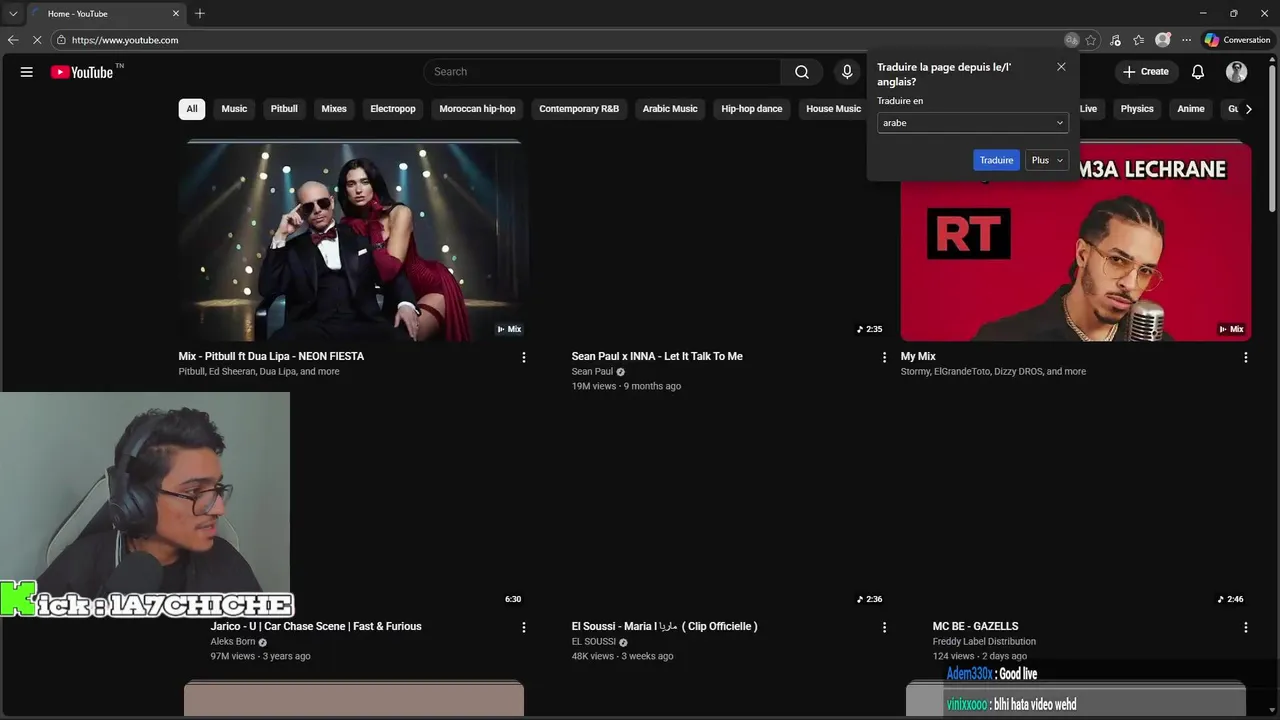Open more options for El Soussi video
The width and height of the screenshot is (1280, 720).
point(884,627)
